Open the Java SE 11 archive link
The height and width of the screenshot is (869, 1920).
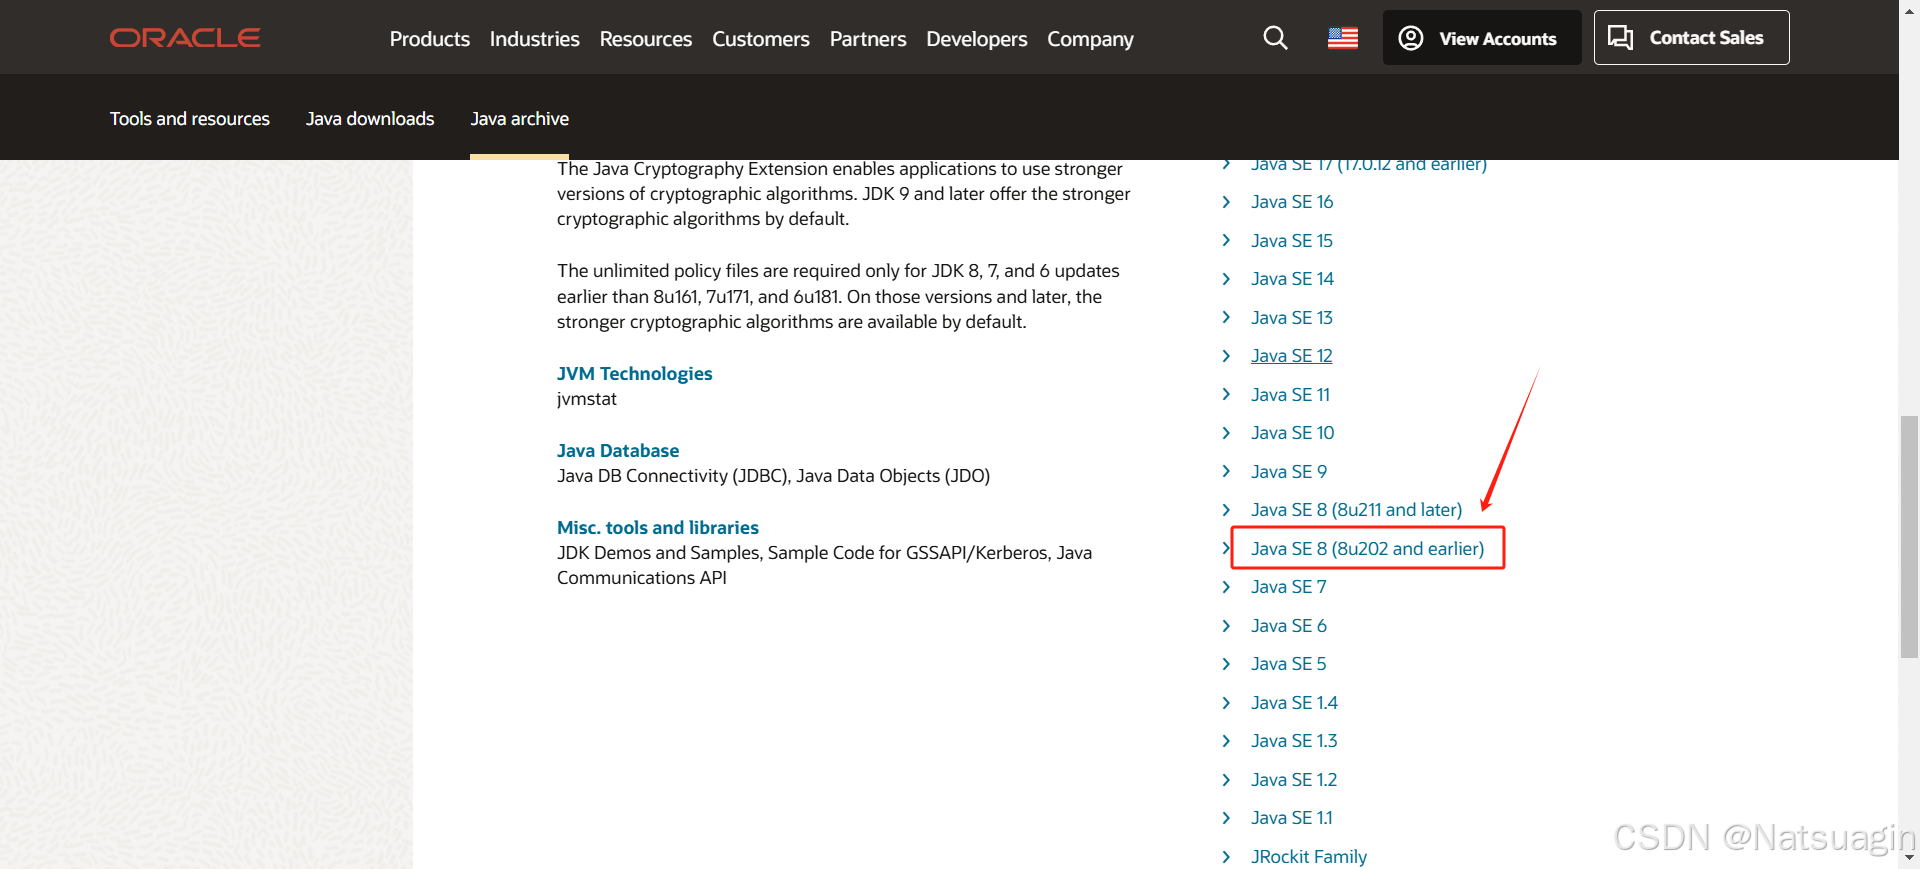point(1291,395)
